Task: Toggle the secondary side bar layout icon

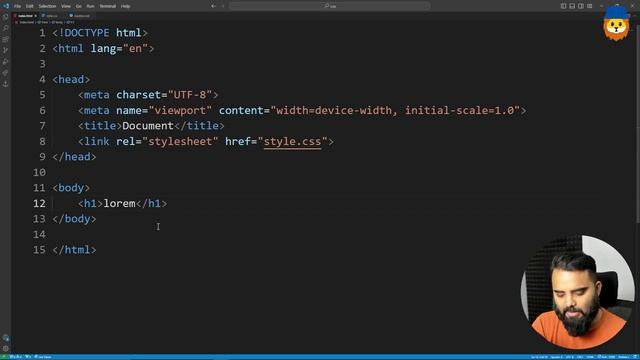Action: pyautogui.click(x=581, y=6)
